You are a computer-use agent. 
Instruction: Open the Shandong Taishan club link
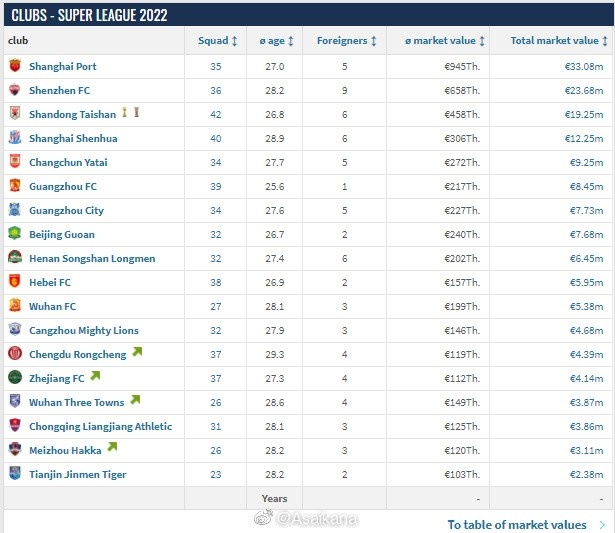[x=73, y=115]
